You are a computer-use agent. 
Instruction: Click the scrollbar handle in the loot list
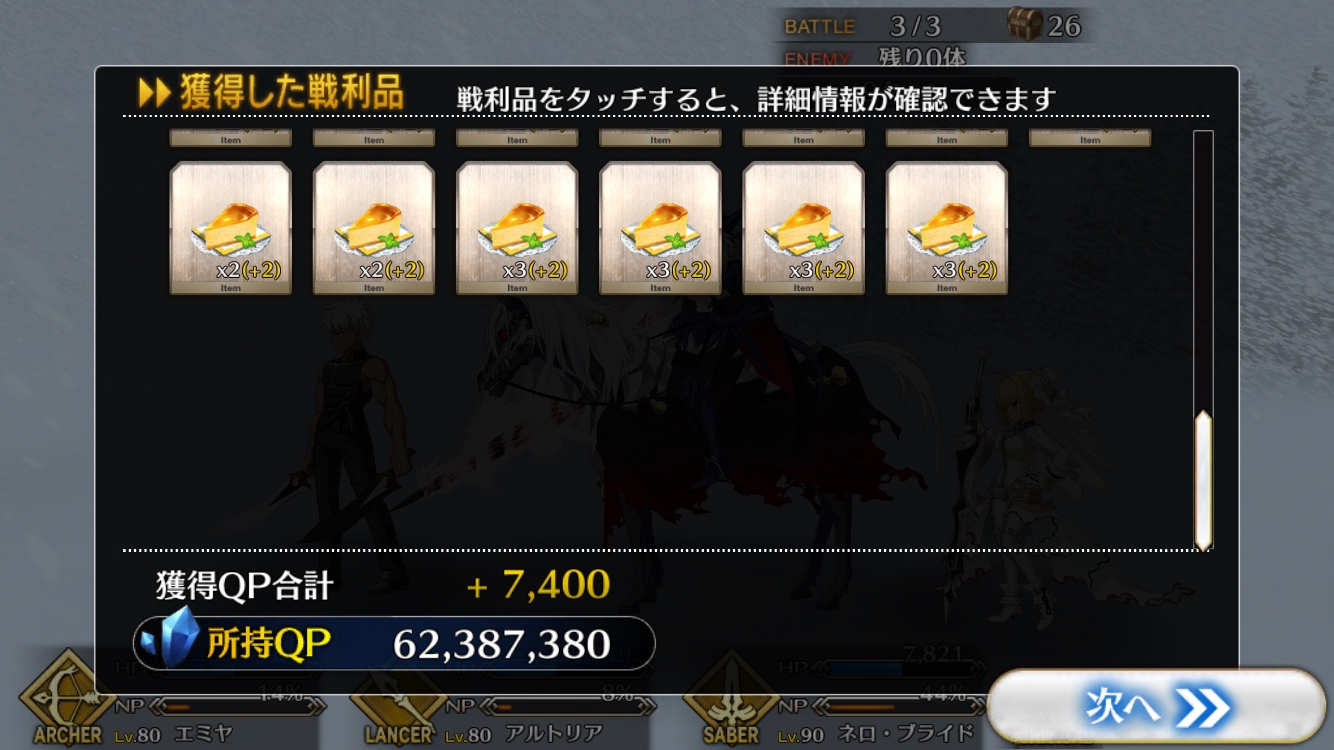(1203, 480)
